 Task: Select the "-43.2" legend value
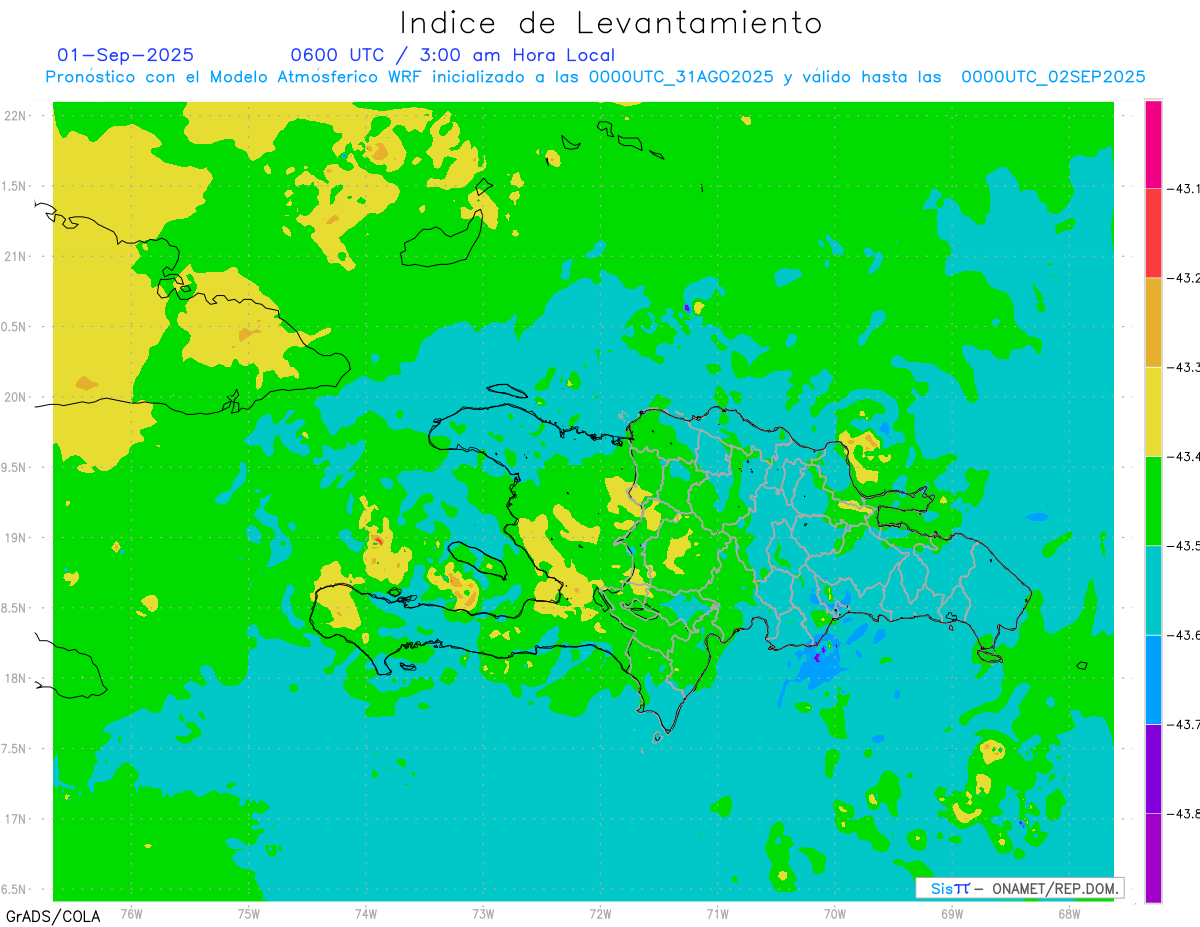(1184, 278)
